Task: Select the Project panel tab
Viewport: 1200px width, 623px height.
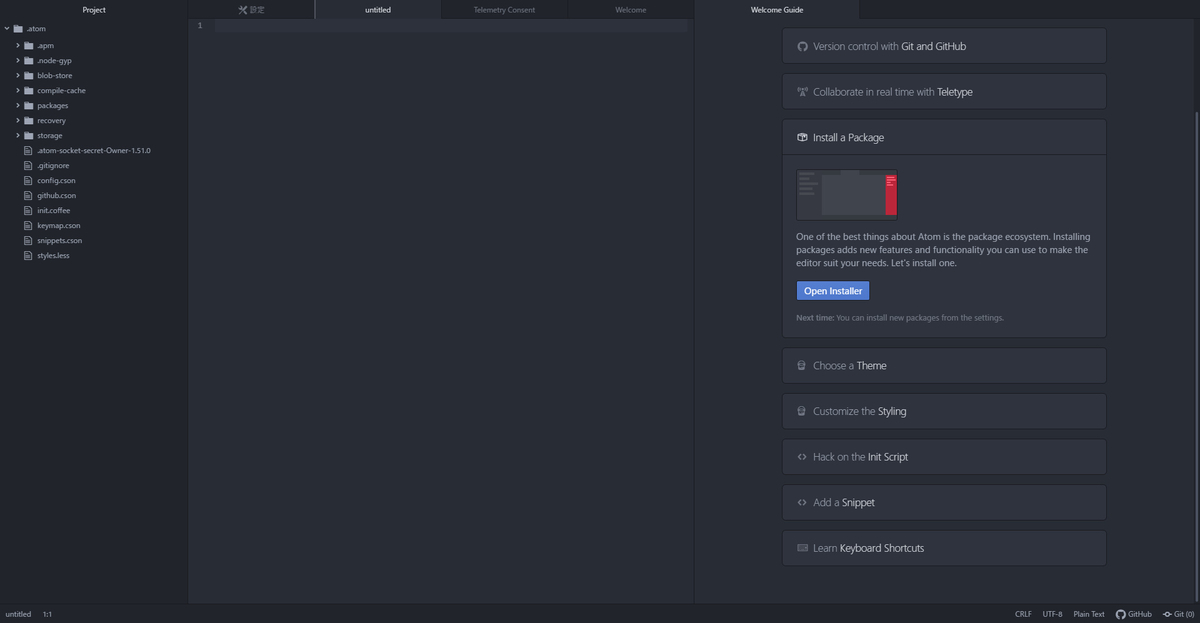Action: click(94, 9)
